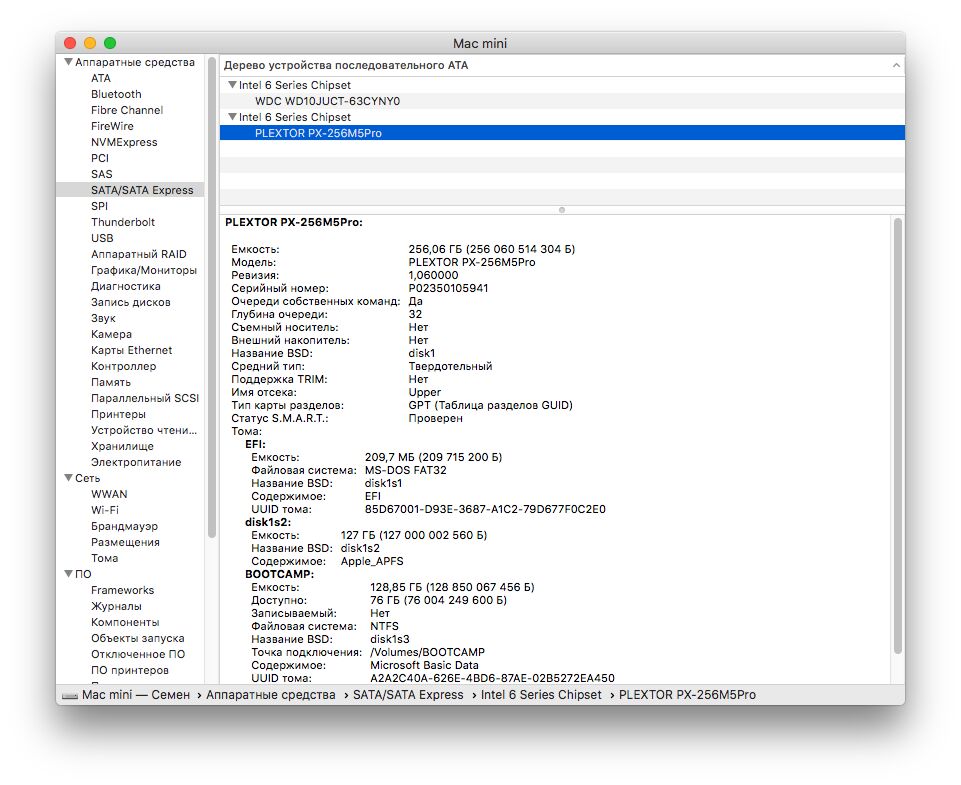Open the PCI section
961x785 pixels.
99,157
